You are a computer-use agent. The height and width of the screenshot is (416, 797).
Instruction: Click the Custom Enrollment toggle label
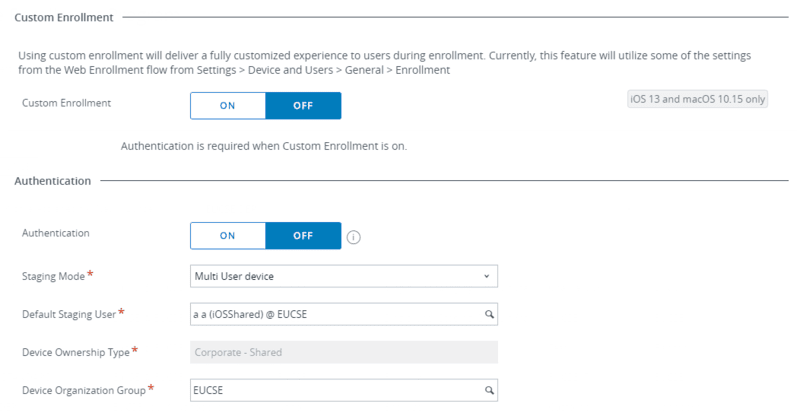pyautogui.click(x=66, y=103)
